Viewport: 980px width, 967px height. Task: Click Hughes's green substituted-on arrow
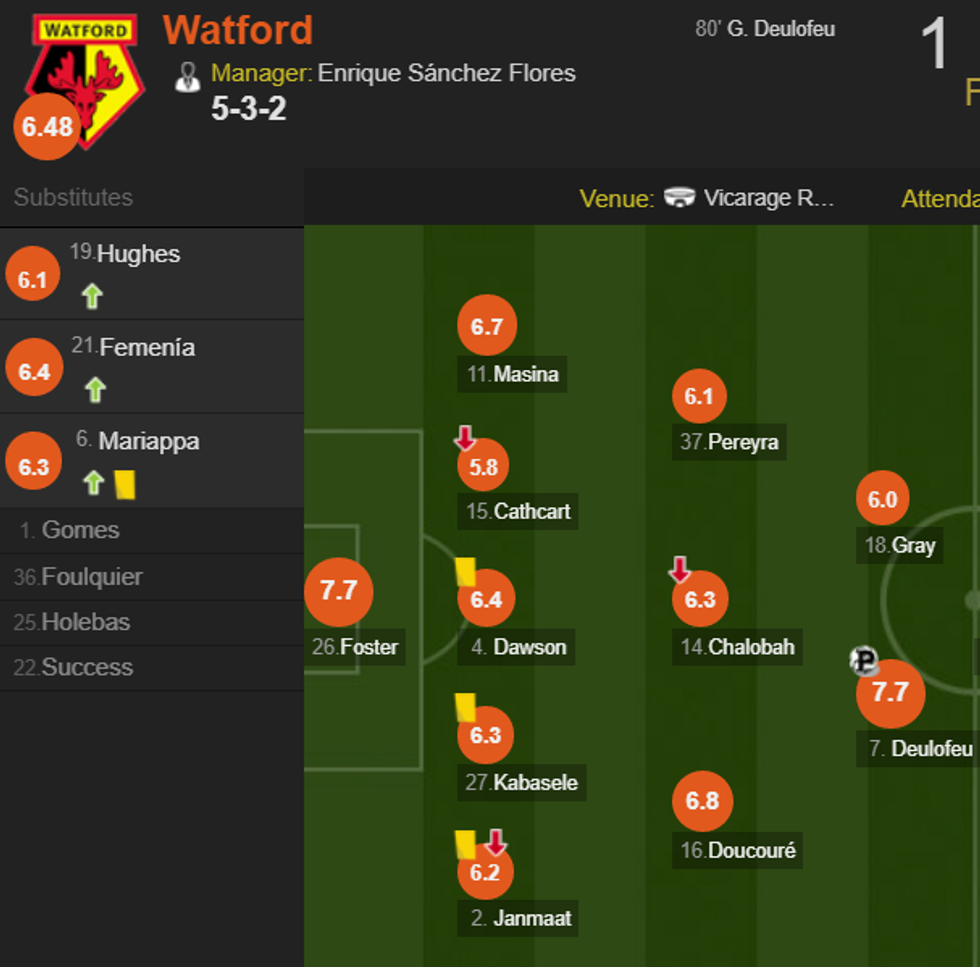tap(92, 296)
